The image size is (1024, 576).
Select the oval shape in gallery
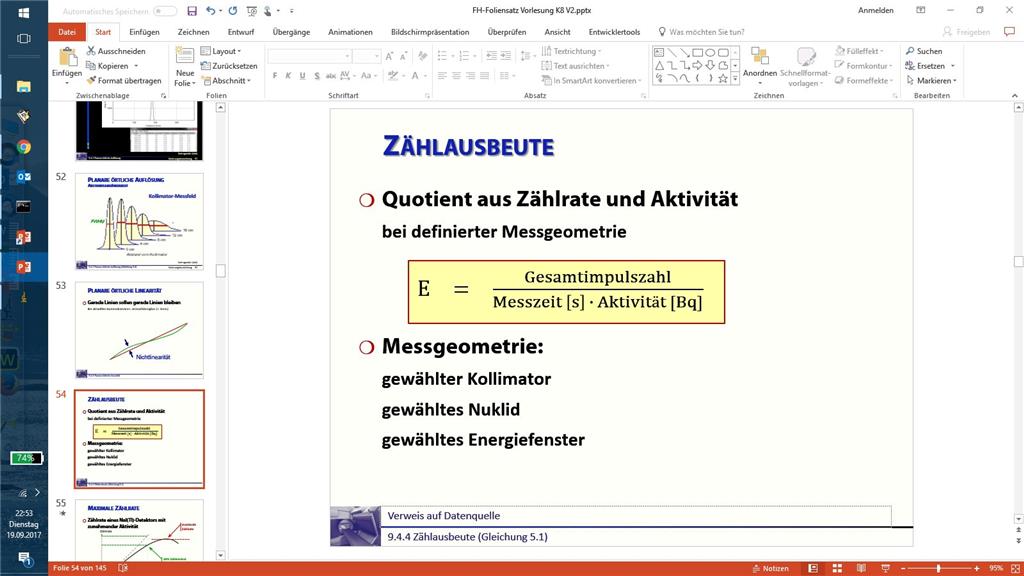(710, 52)
